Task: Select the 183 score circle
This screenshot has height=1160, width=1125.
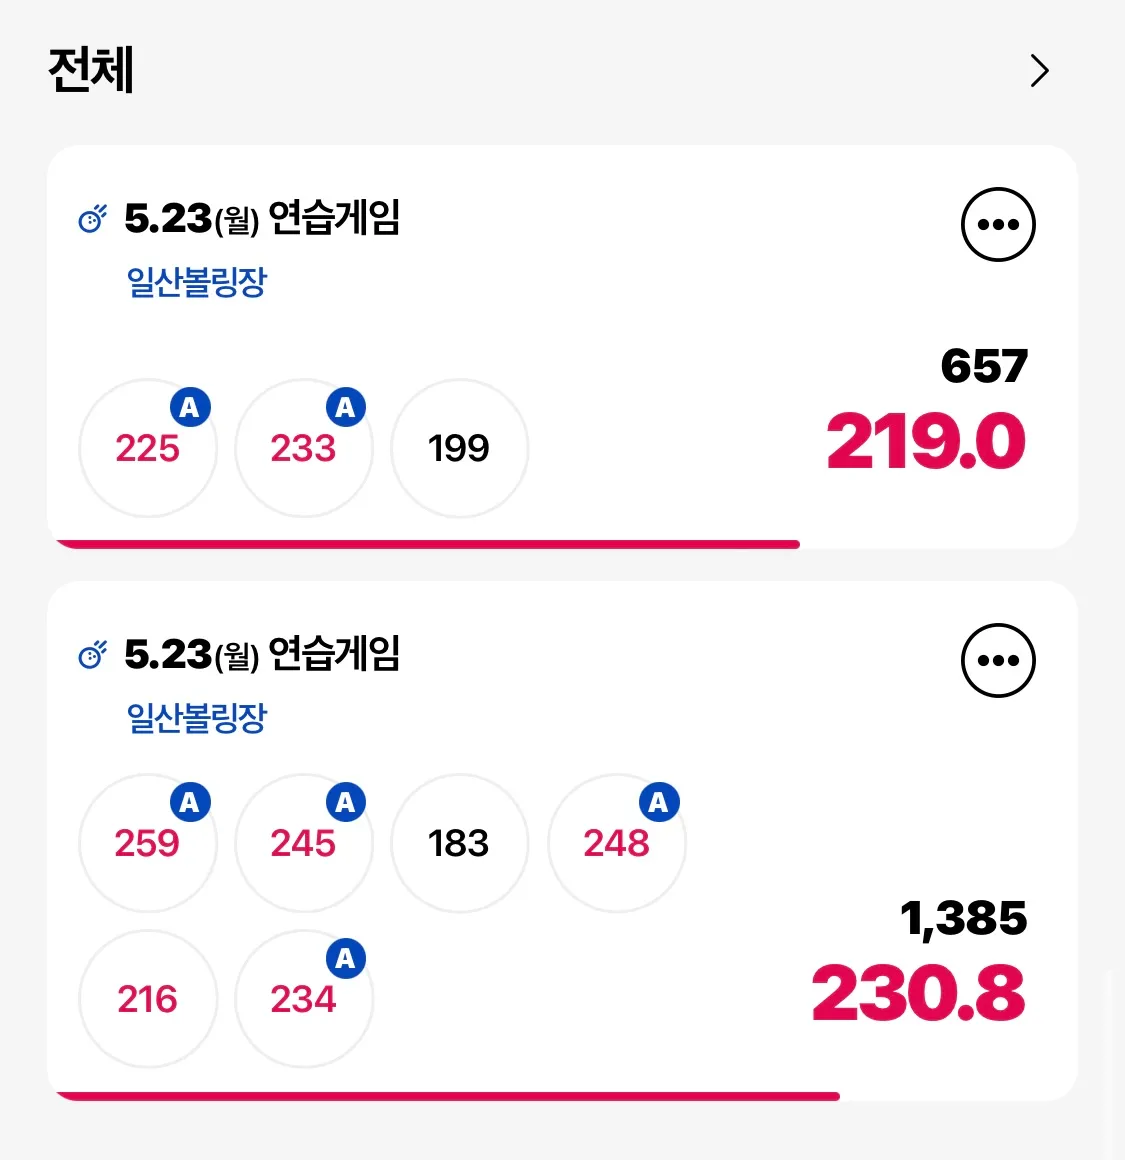Action: [459, 843]
